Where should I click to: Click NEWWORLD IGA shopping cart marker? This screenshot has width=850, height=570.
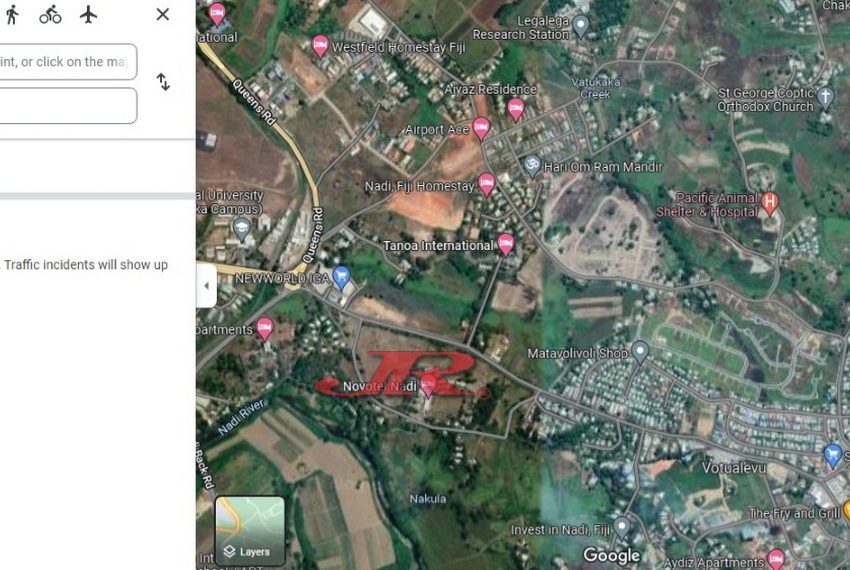coord(341,277)
